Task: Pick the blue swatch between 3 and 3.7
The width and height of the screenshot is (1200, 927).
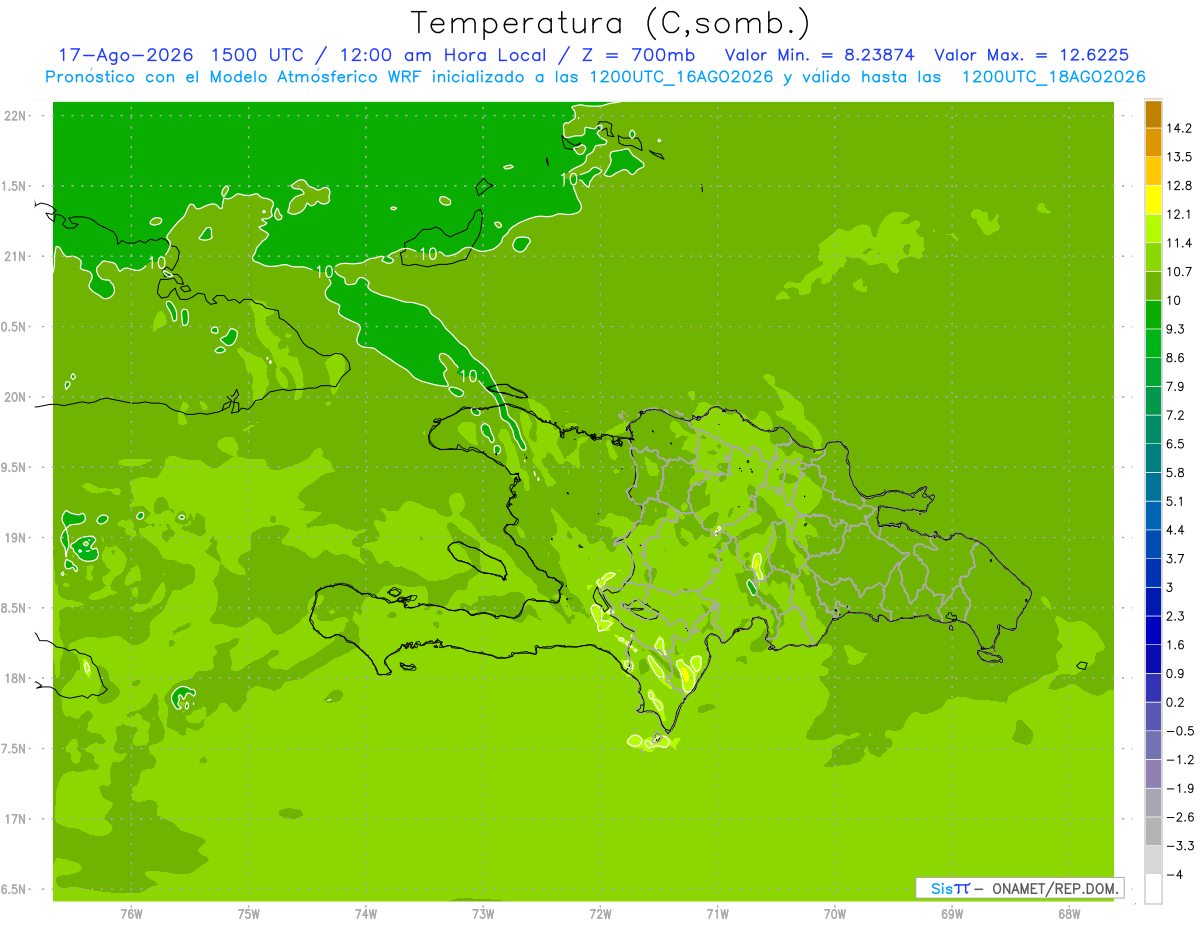Action: click(x=1153, y=573)
